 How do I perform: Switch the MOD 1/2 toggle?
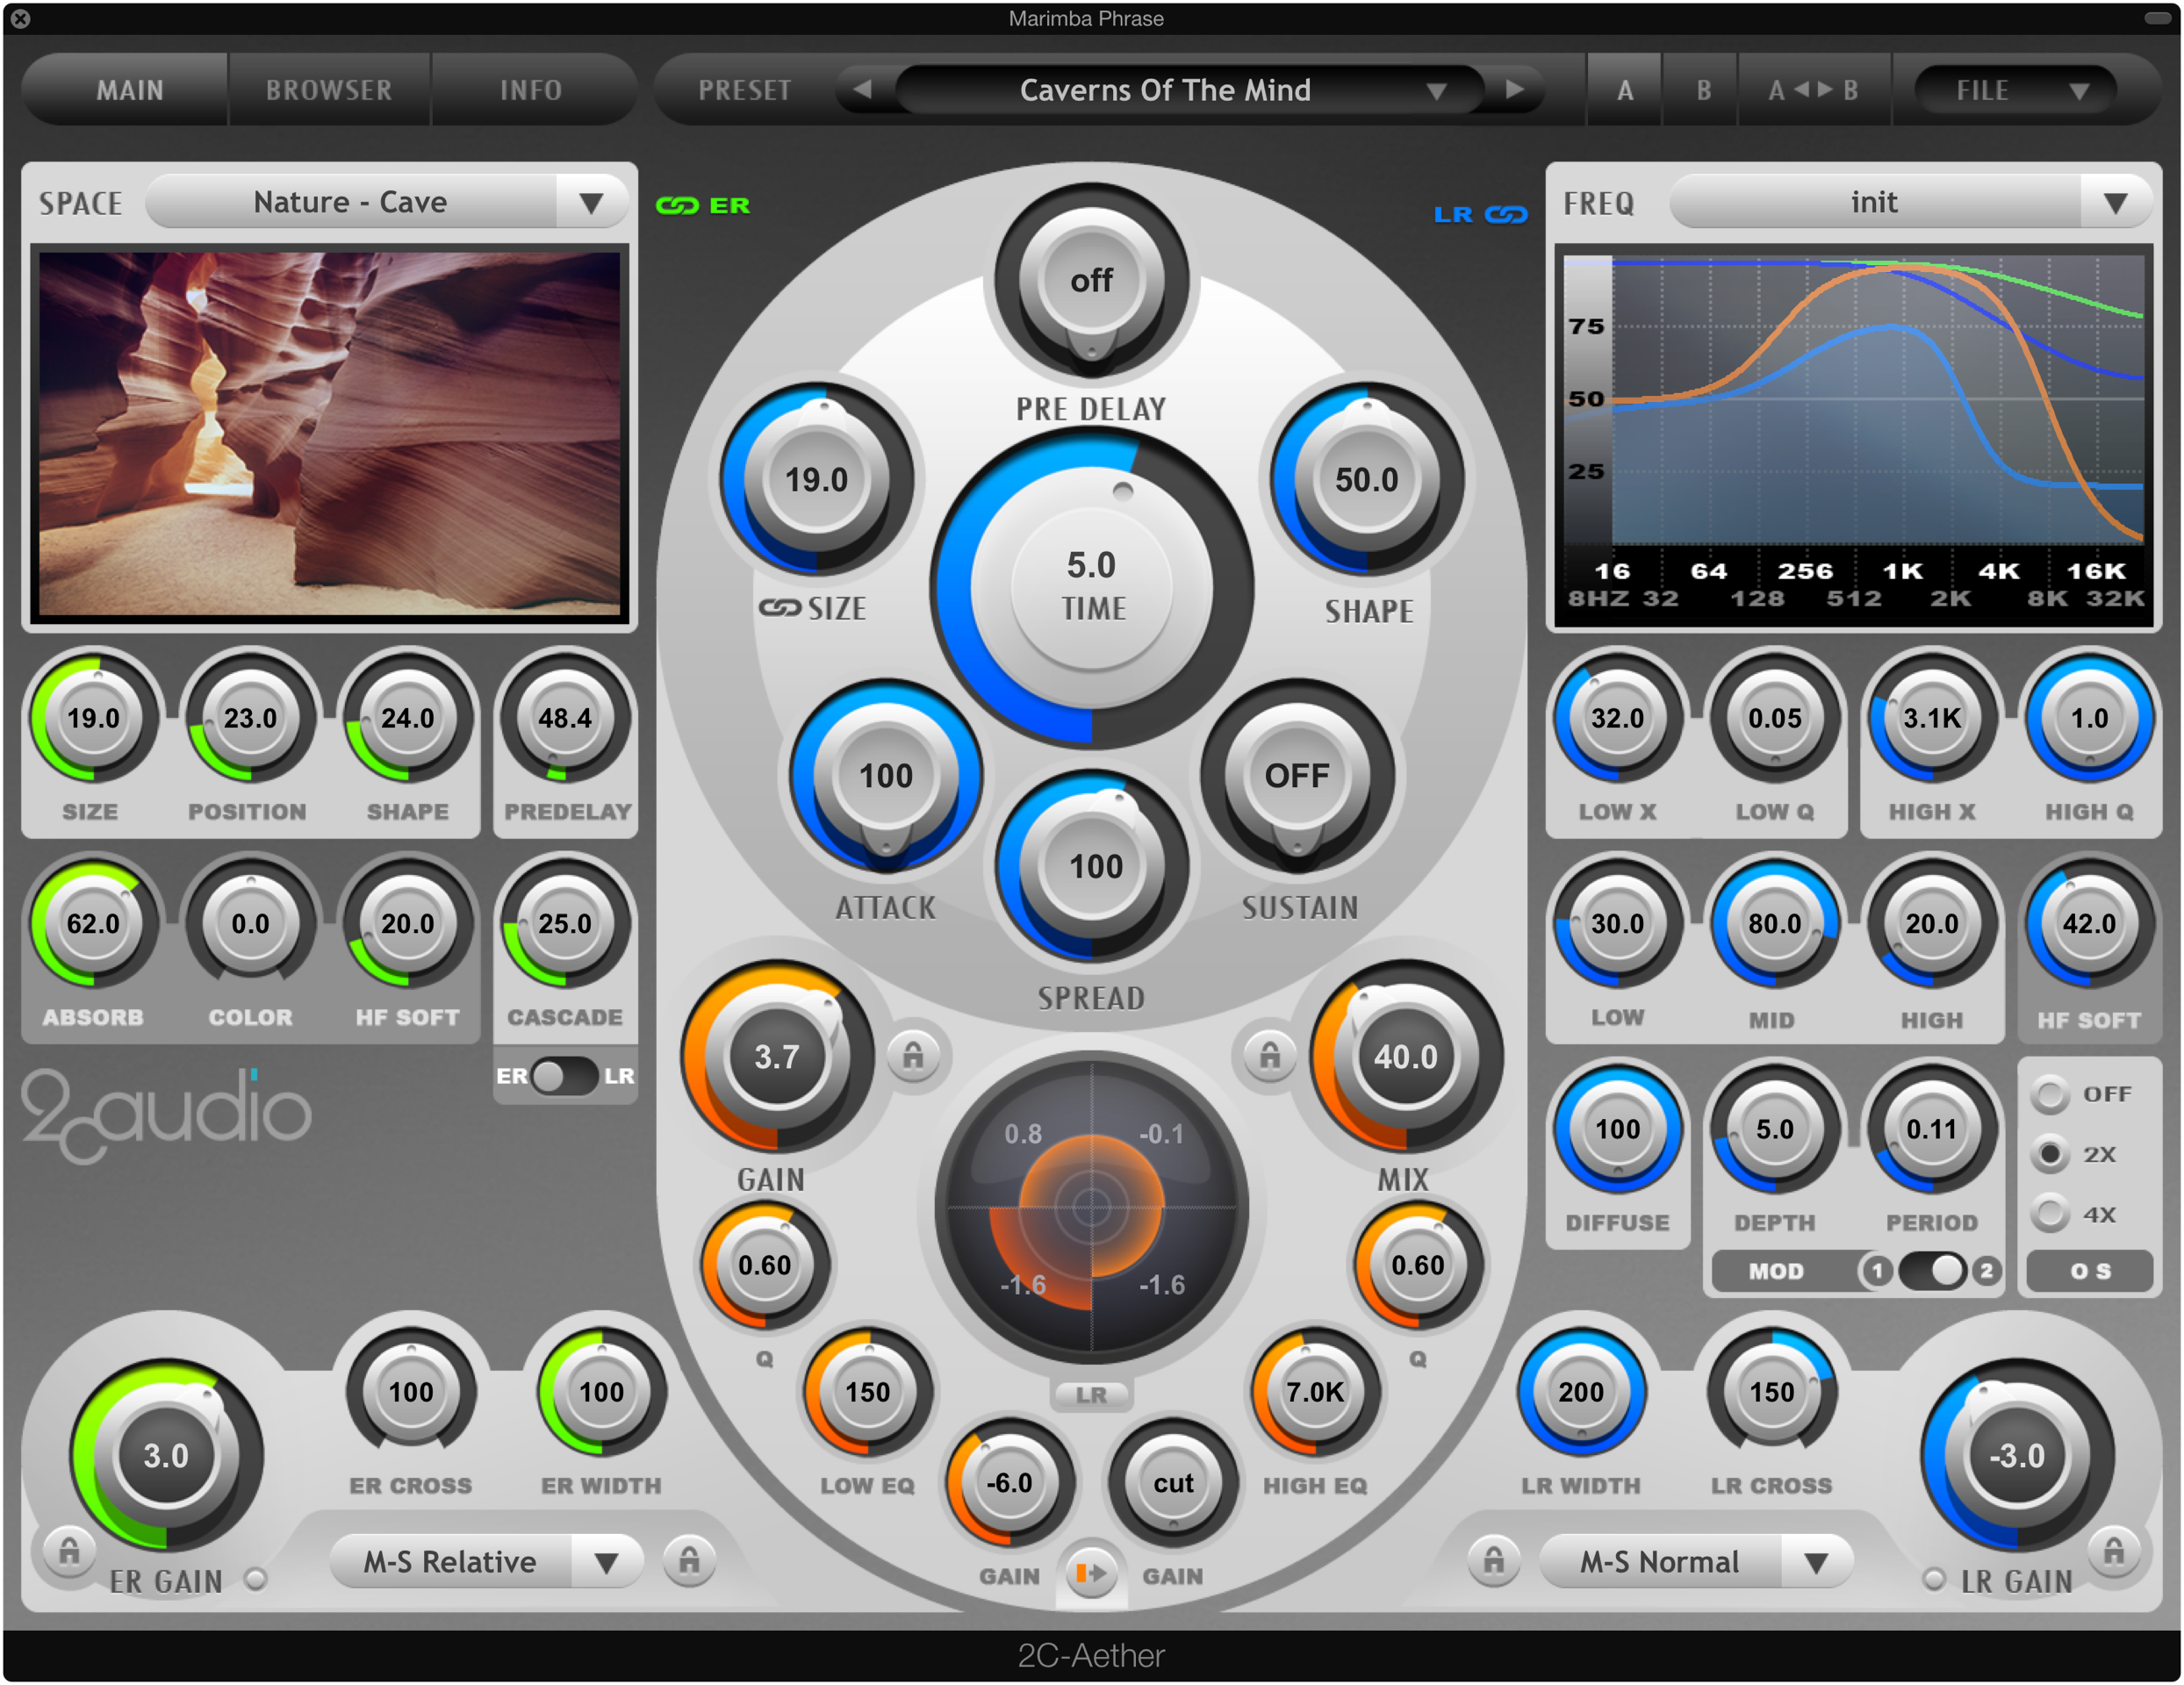point(1932,1270)
